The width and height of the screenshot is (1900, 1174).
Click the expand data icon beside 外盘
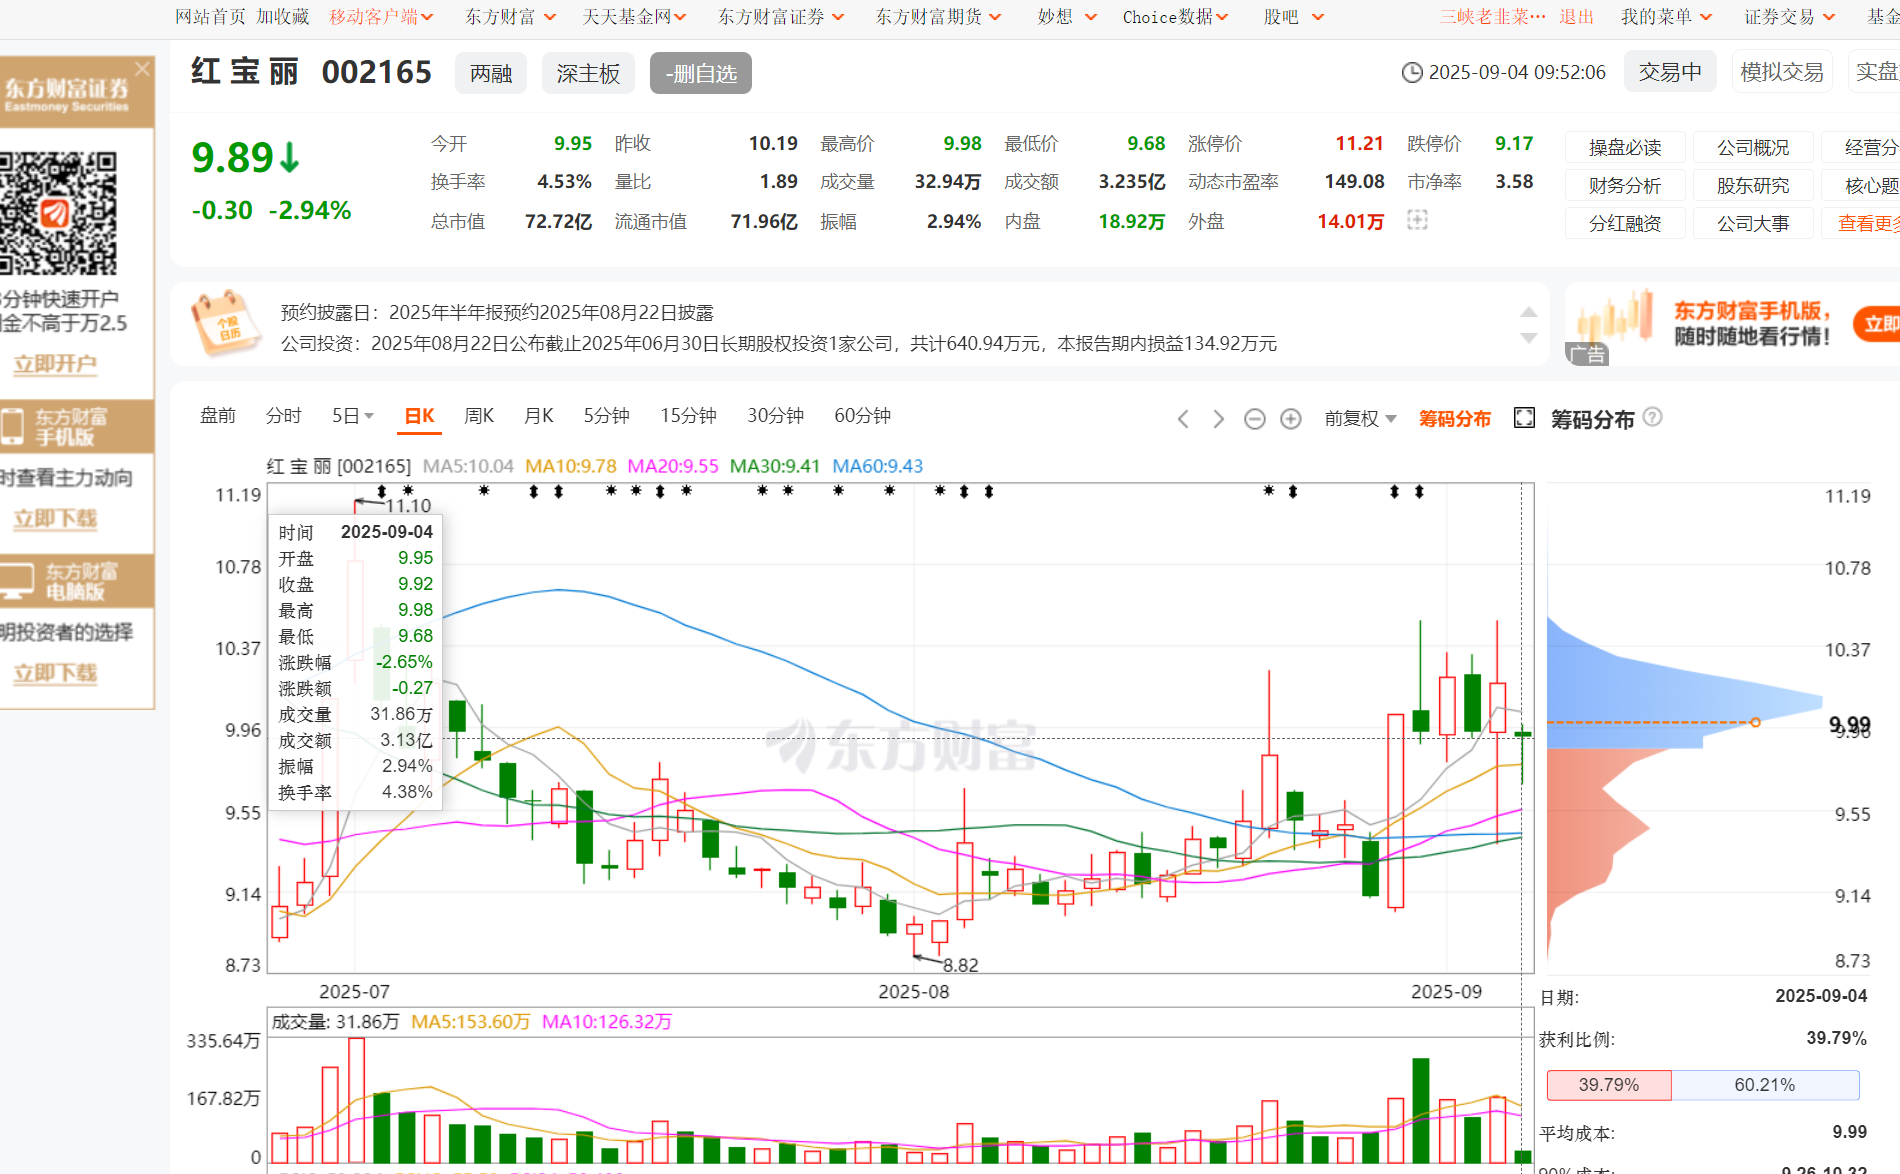1417,220
